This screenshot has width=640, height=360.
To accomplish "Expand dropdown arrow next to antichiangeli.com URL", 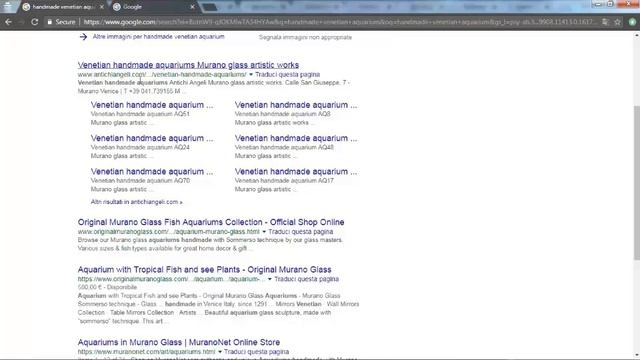I will pyautogui.click(x=251, y=74).
